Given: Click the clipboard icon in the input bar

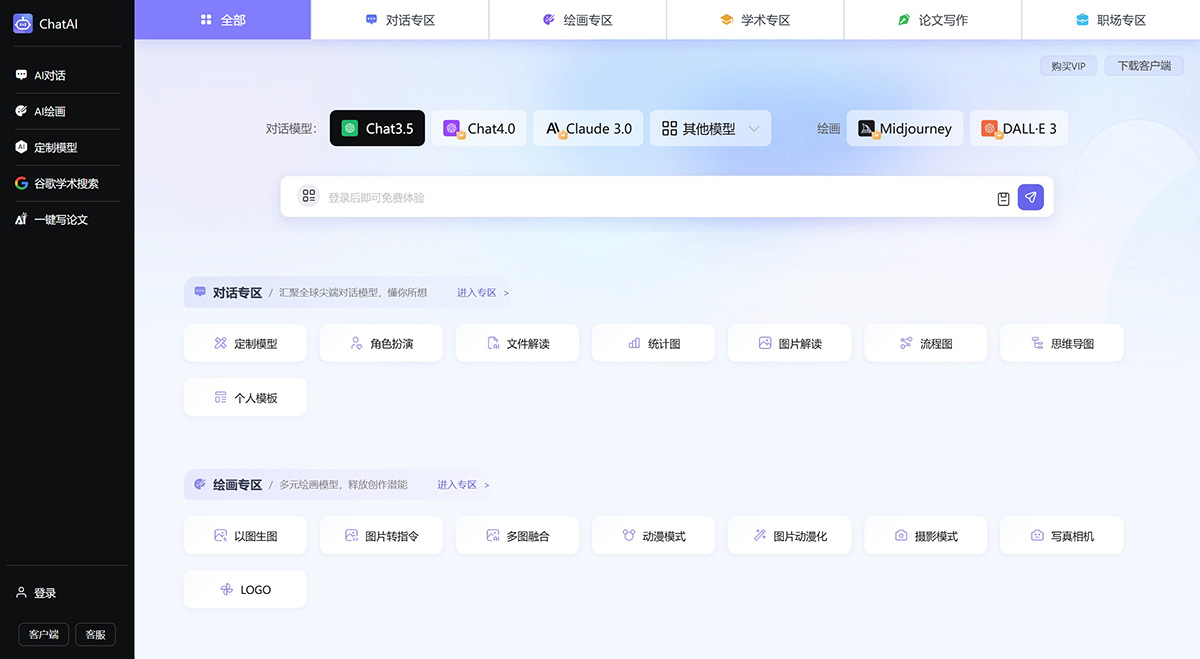Looking at the screenshot, I should click(x=1003, y=197).
